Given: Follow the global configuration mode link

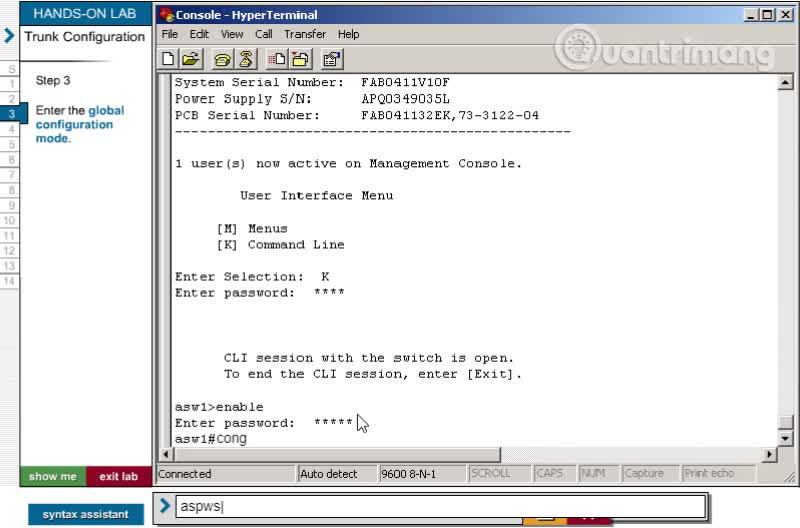Looking at the screenshot, I should click(80, 124).
